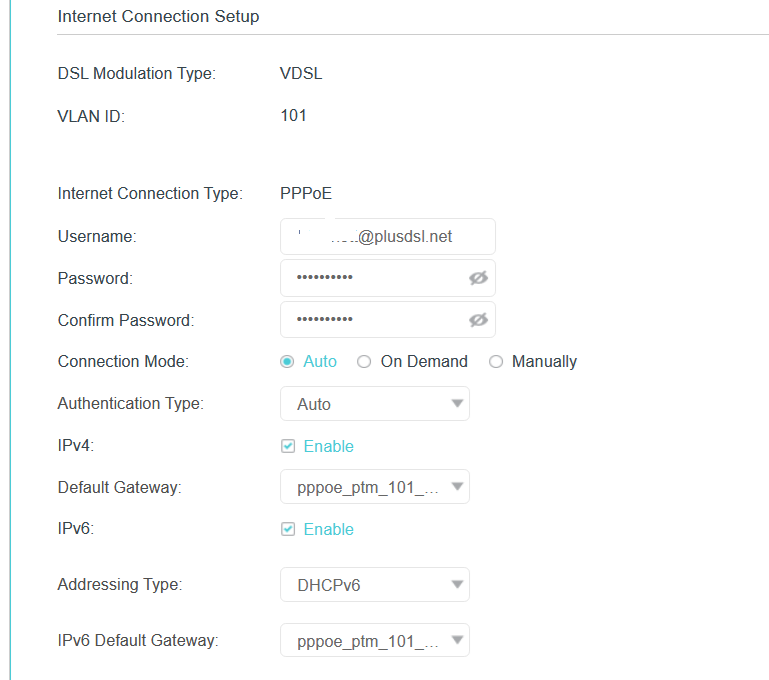This screenshot has width=769, height=680.
Task: Click the IPv6 Default Gateway arrow icon
Action: 457,641
